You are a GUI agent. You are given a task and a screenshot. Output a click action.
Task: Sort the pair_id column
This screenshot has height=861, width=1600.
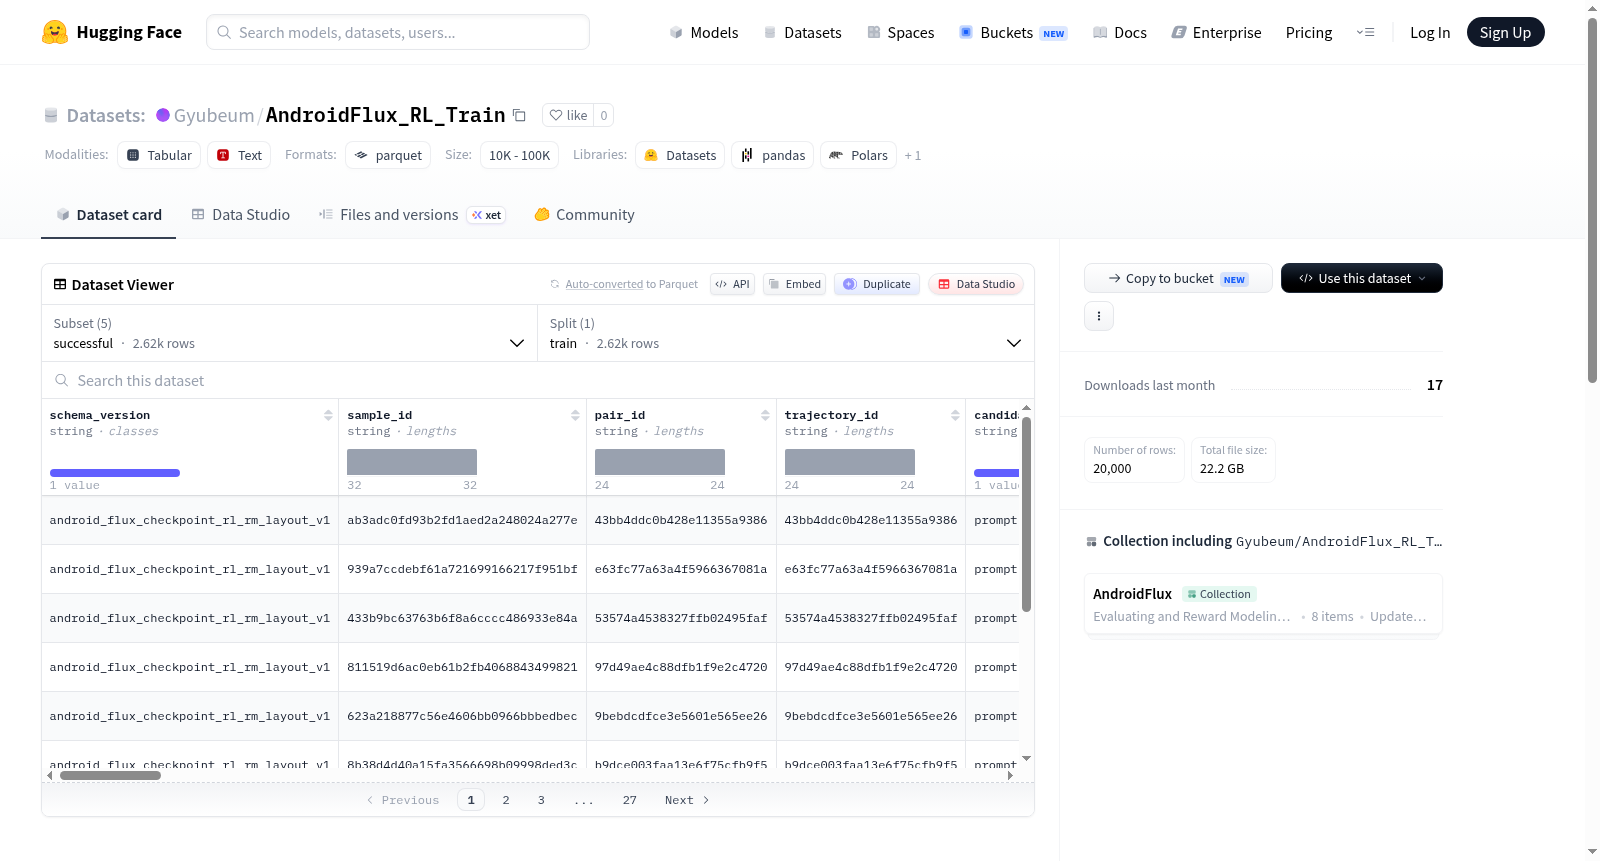pyautogui.click(x=765, y=415)
